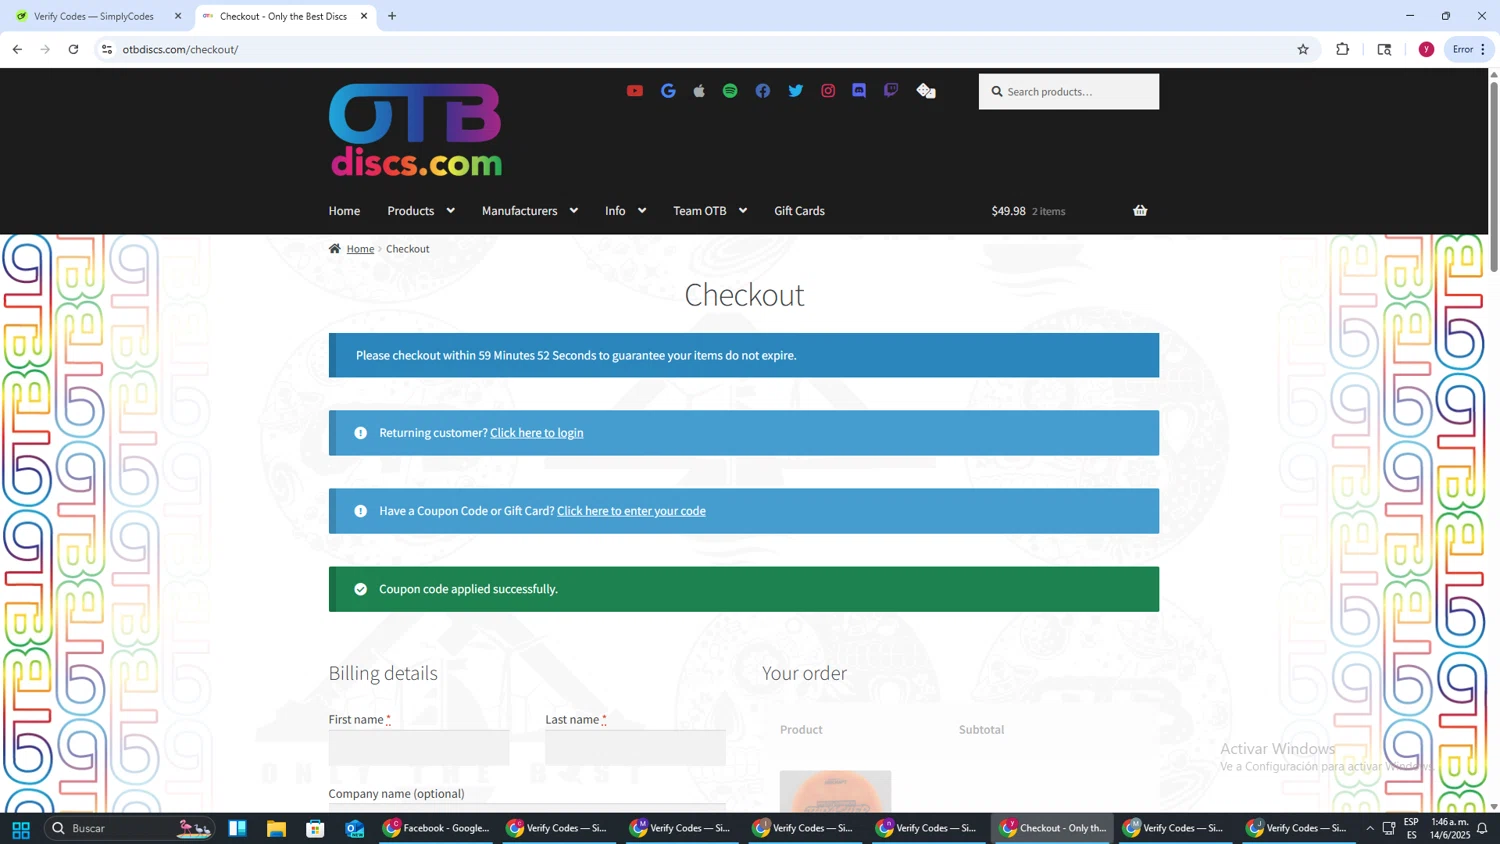Screen dimensions: 1500x844
Task: Open File Explorer from taskbar
Action: pos(276,828)
